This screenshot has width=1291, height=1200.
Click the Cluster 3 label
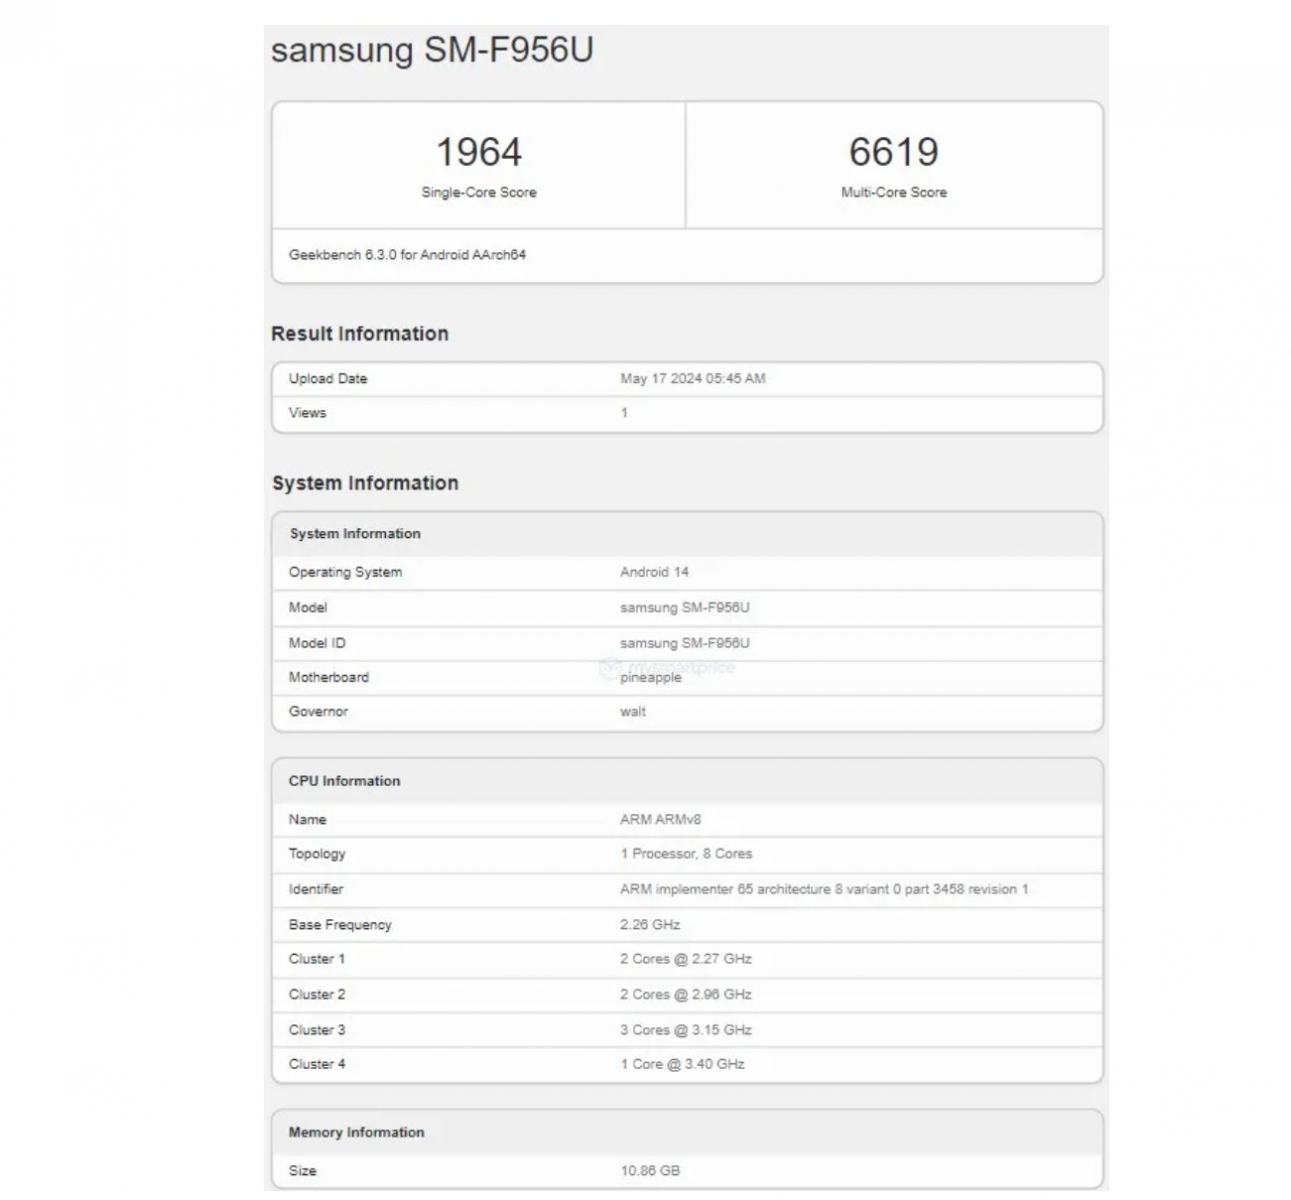click(x=317, y=1030)
